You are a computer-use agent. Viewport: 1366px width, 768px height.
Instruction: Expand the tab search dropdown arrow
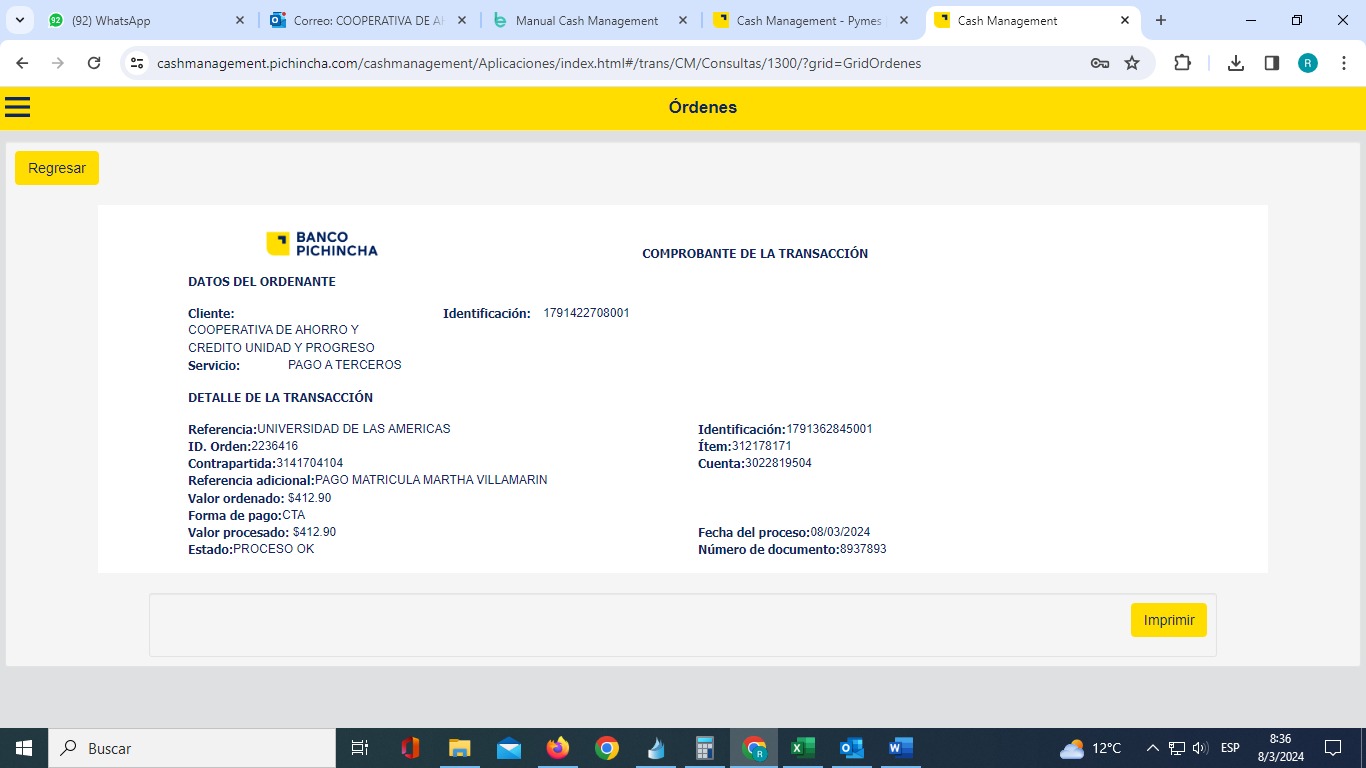[x=19, y=20]
